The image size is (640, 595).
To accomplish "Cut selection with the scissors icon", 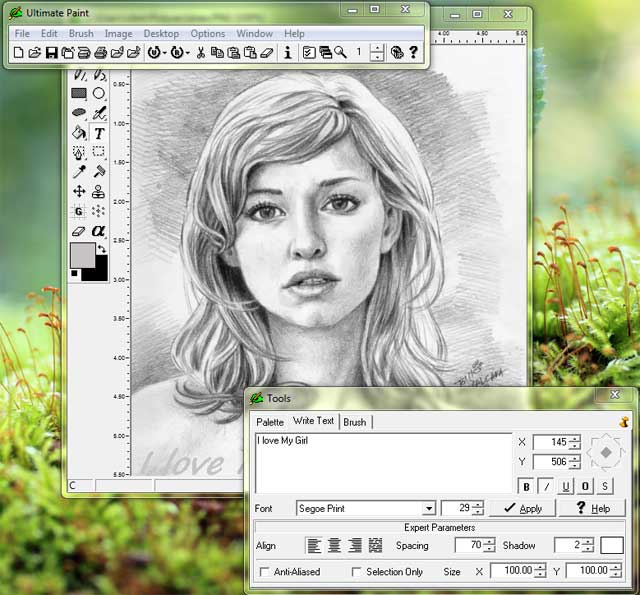I will (201, 52).
